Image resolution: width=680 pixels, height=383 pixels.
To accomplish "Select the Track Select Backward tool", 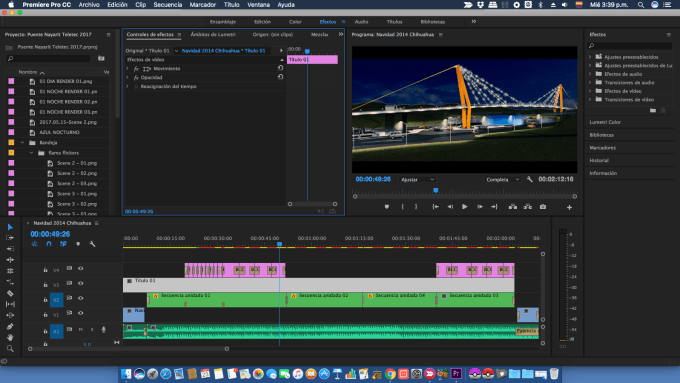I will (10, 249).
